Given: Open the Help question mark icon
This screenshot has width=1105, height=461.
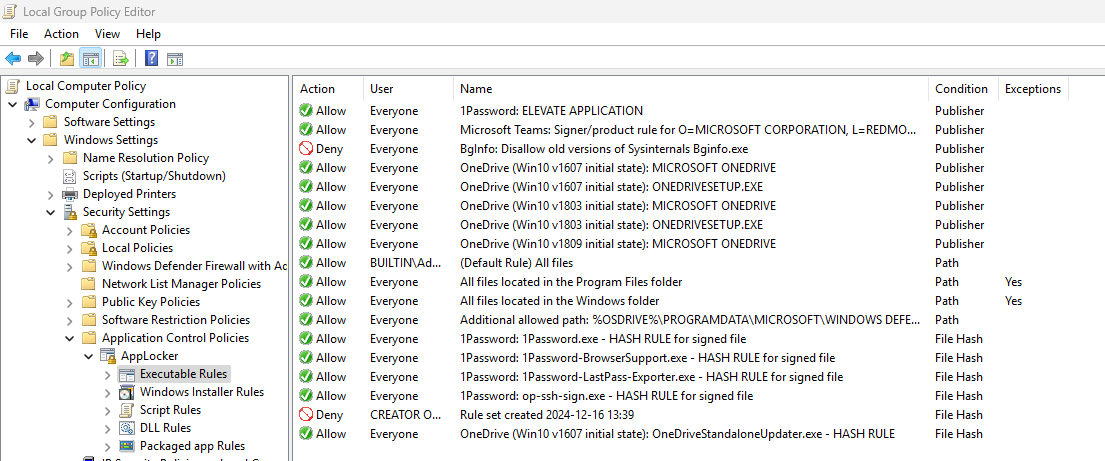Looking at the screenshot, I should click(151, 59).
